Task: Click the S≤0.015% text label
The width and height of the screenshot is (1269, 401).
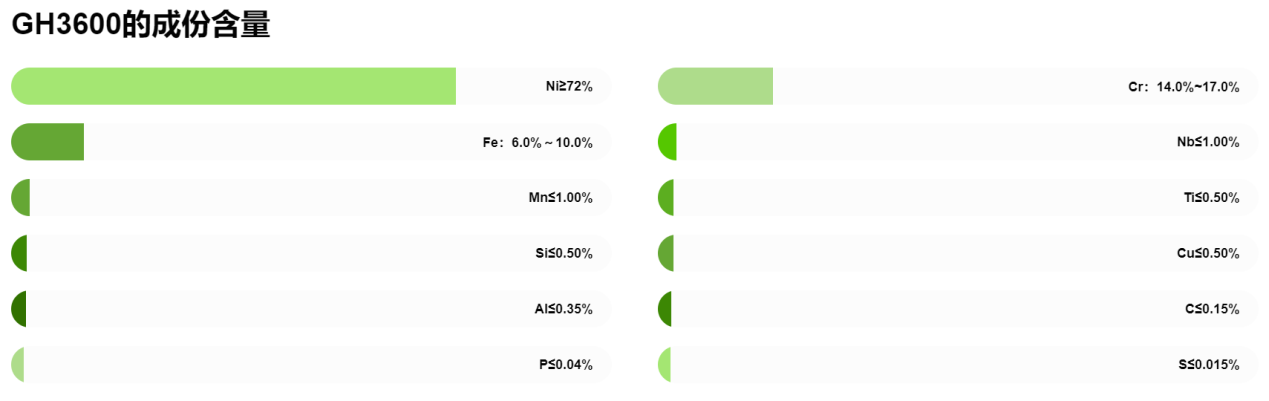Action: pyautogui.click(x=1209, y=365)
